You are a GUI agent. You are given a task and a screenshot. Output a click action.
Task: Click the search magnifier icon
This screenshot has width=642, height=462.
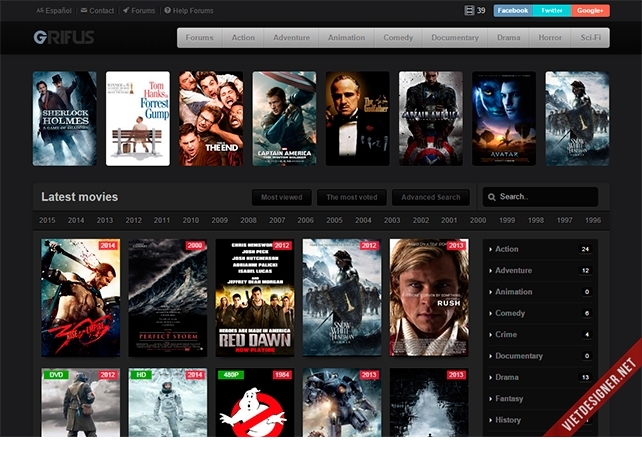[x=491, y=197]
